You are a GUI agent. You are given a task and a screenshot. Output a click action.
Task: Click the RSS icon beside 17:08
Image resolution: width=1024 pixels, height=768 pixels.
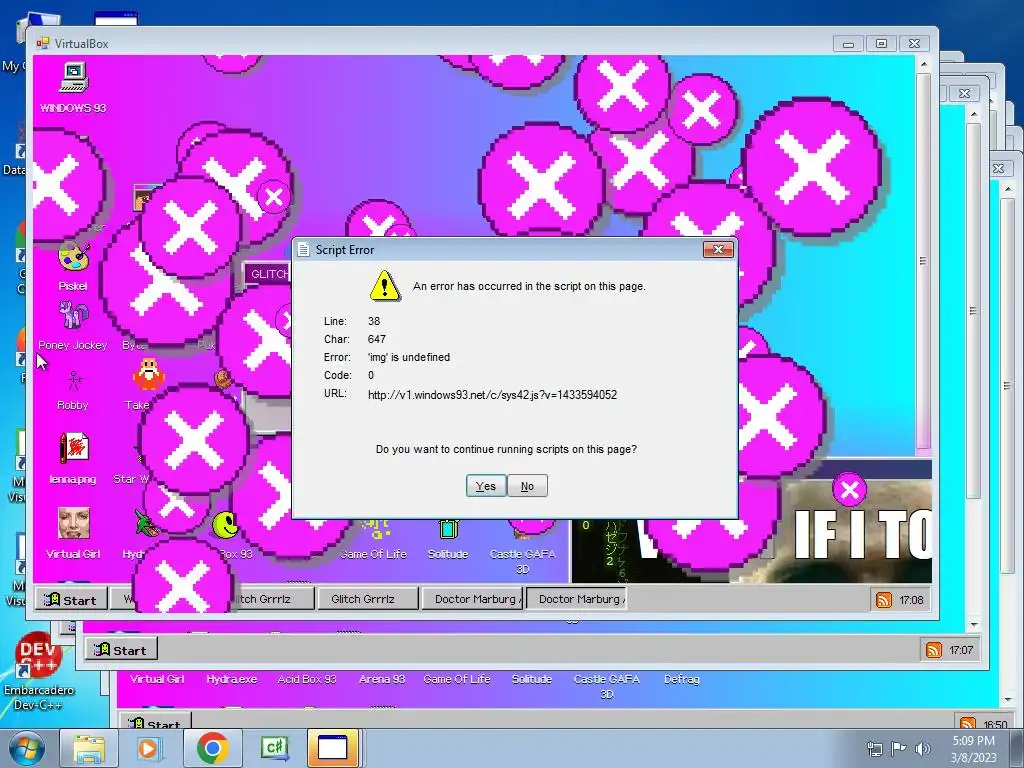point(883,600)
